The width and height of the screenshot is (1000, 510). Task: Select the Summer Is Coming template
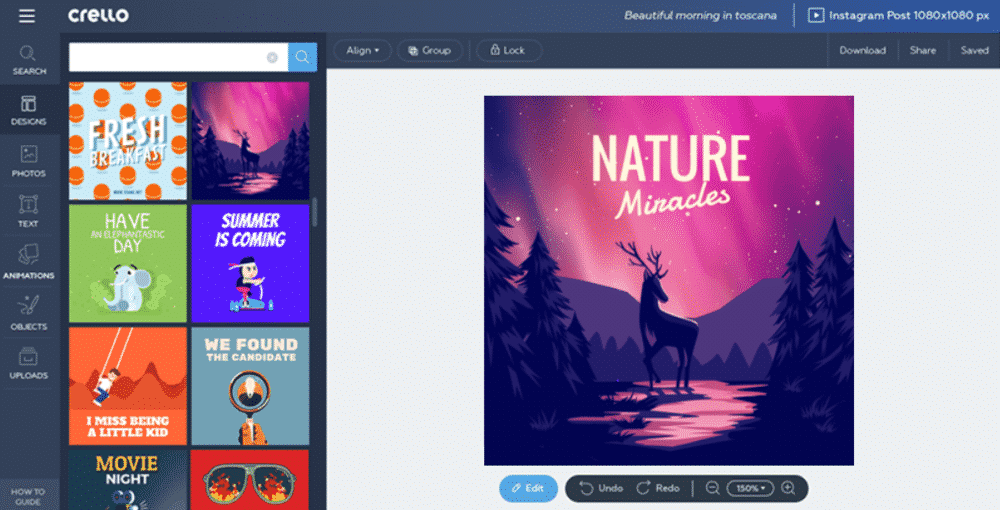250,263
